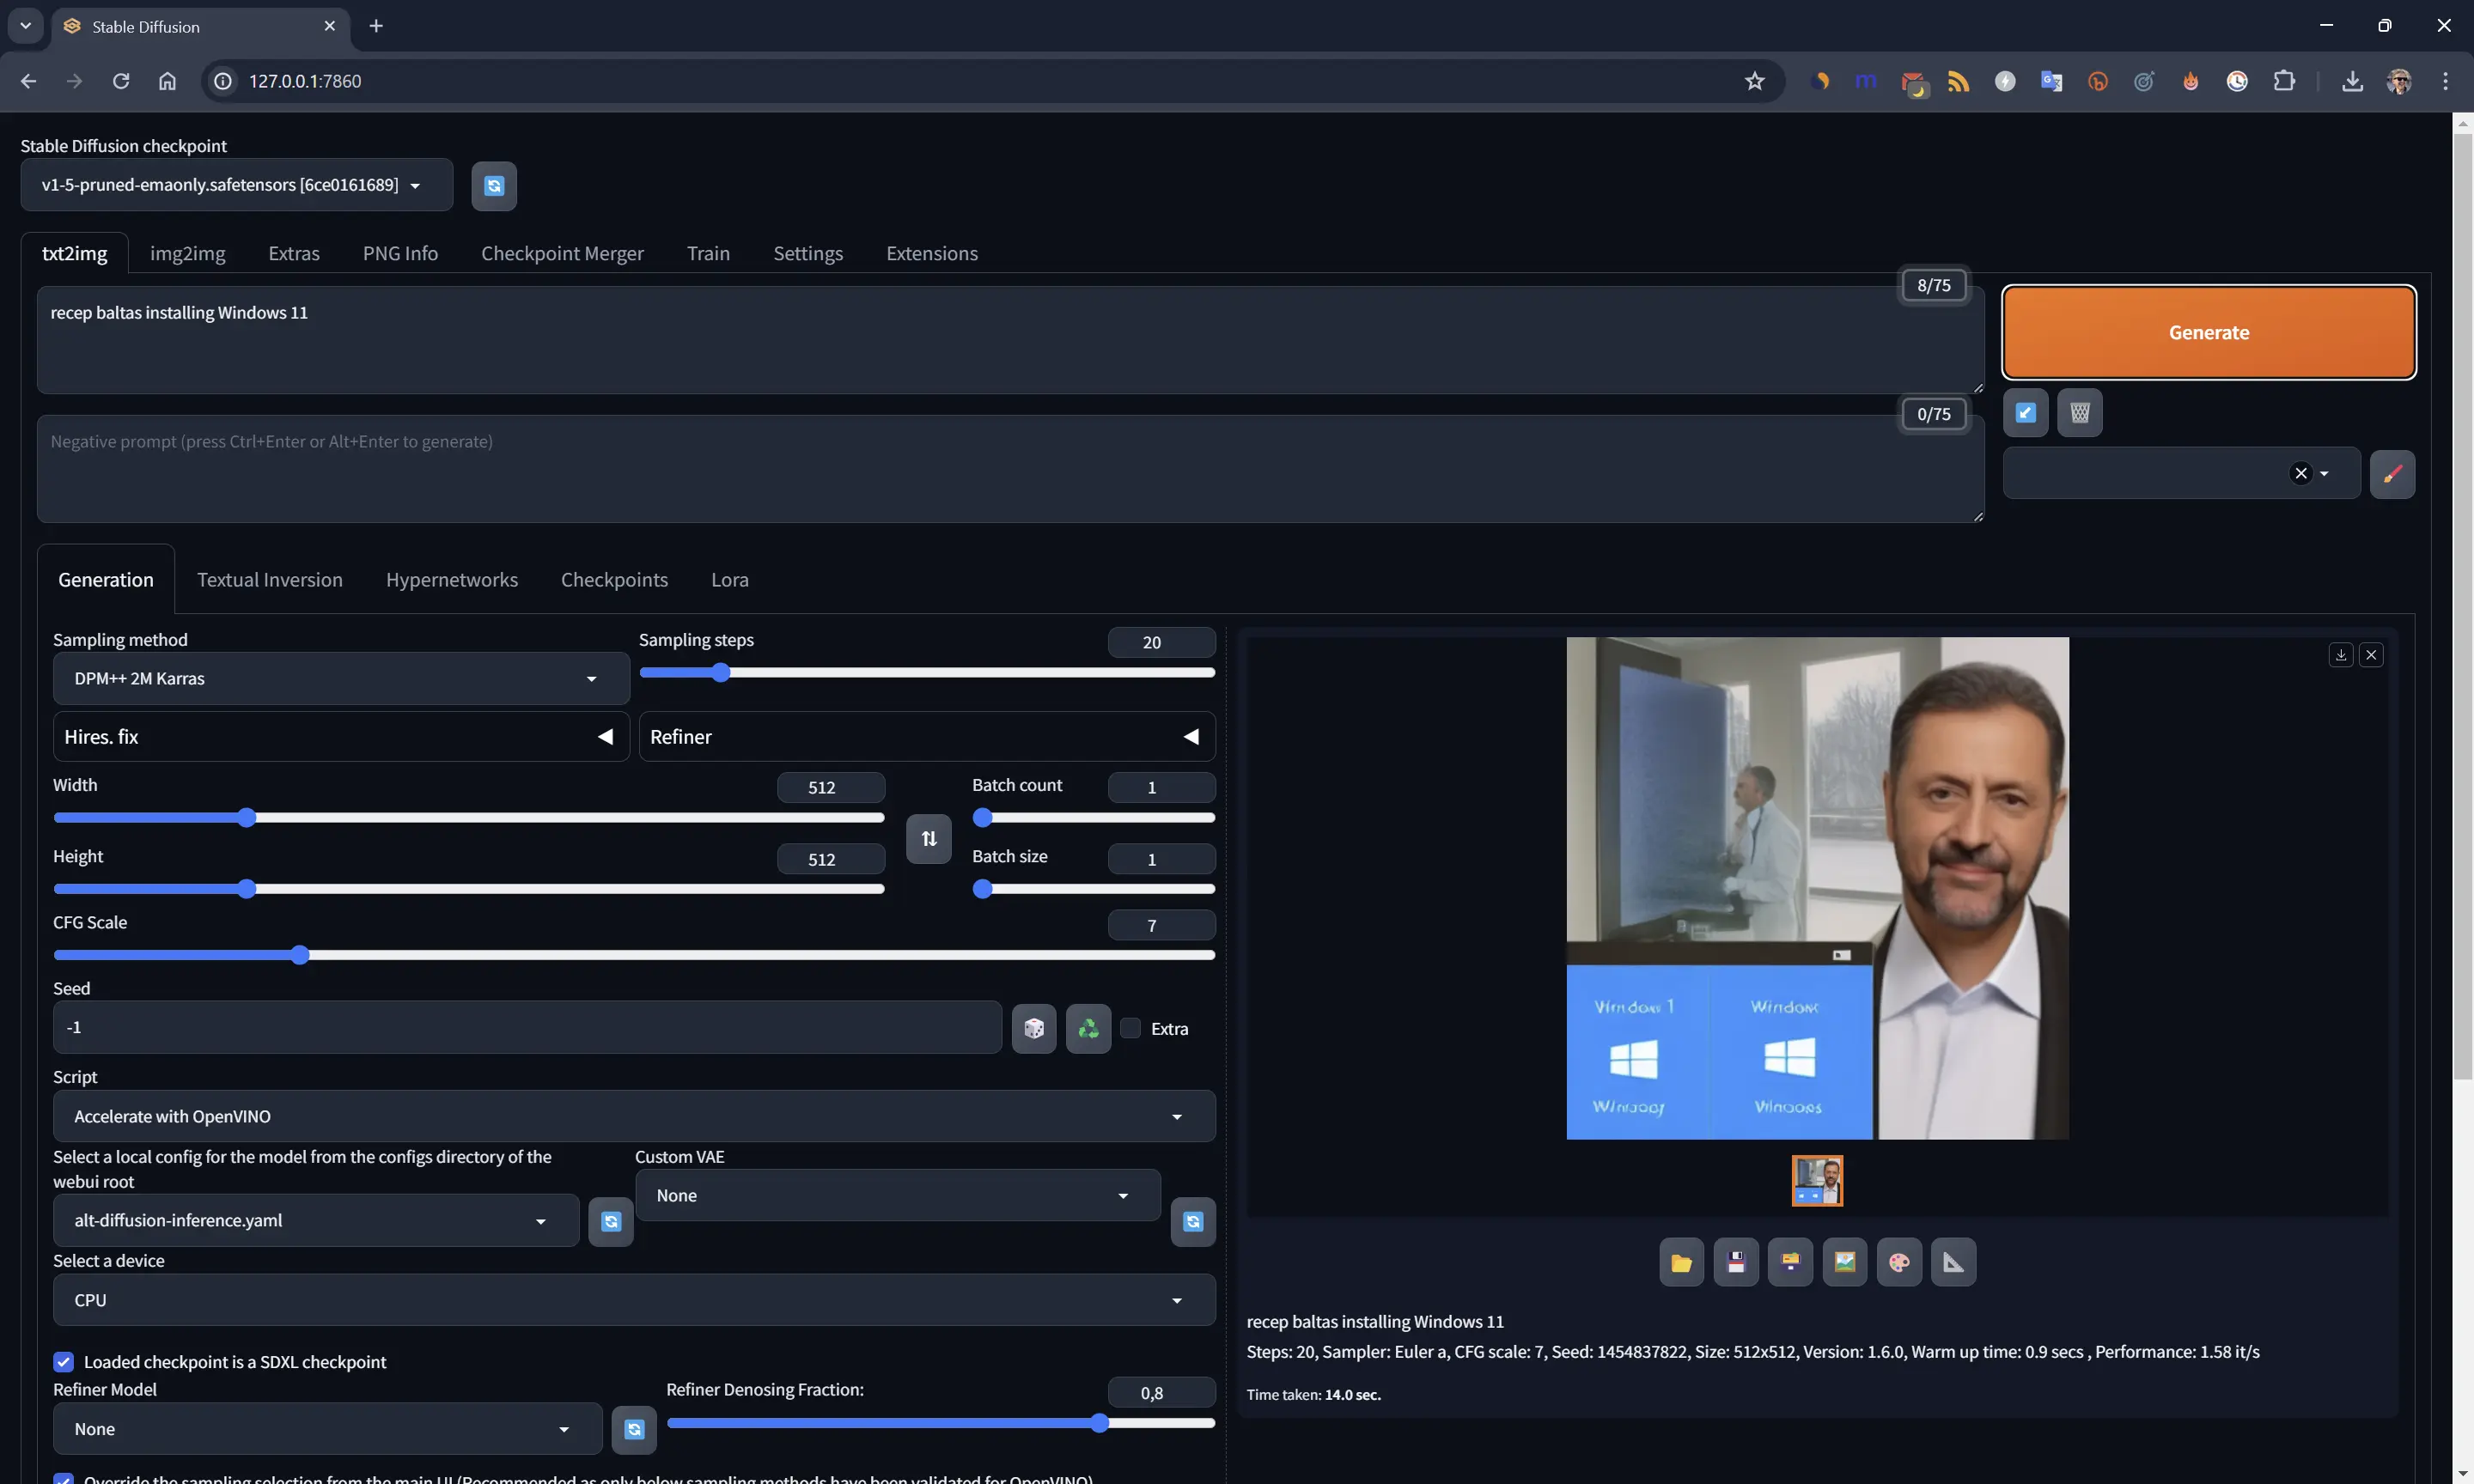Screen dimensions: 2474x1484
Task: Download the generated image from the gallery
Action: pyautogui.click(x=2341, y=655)
